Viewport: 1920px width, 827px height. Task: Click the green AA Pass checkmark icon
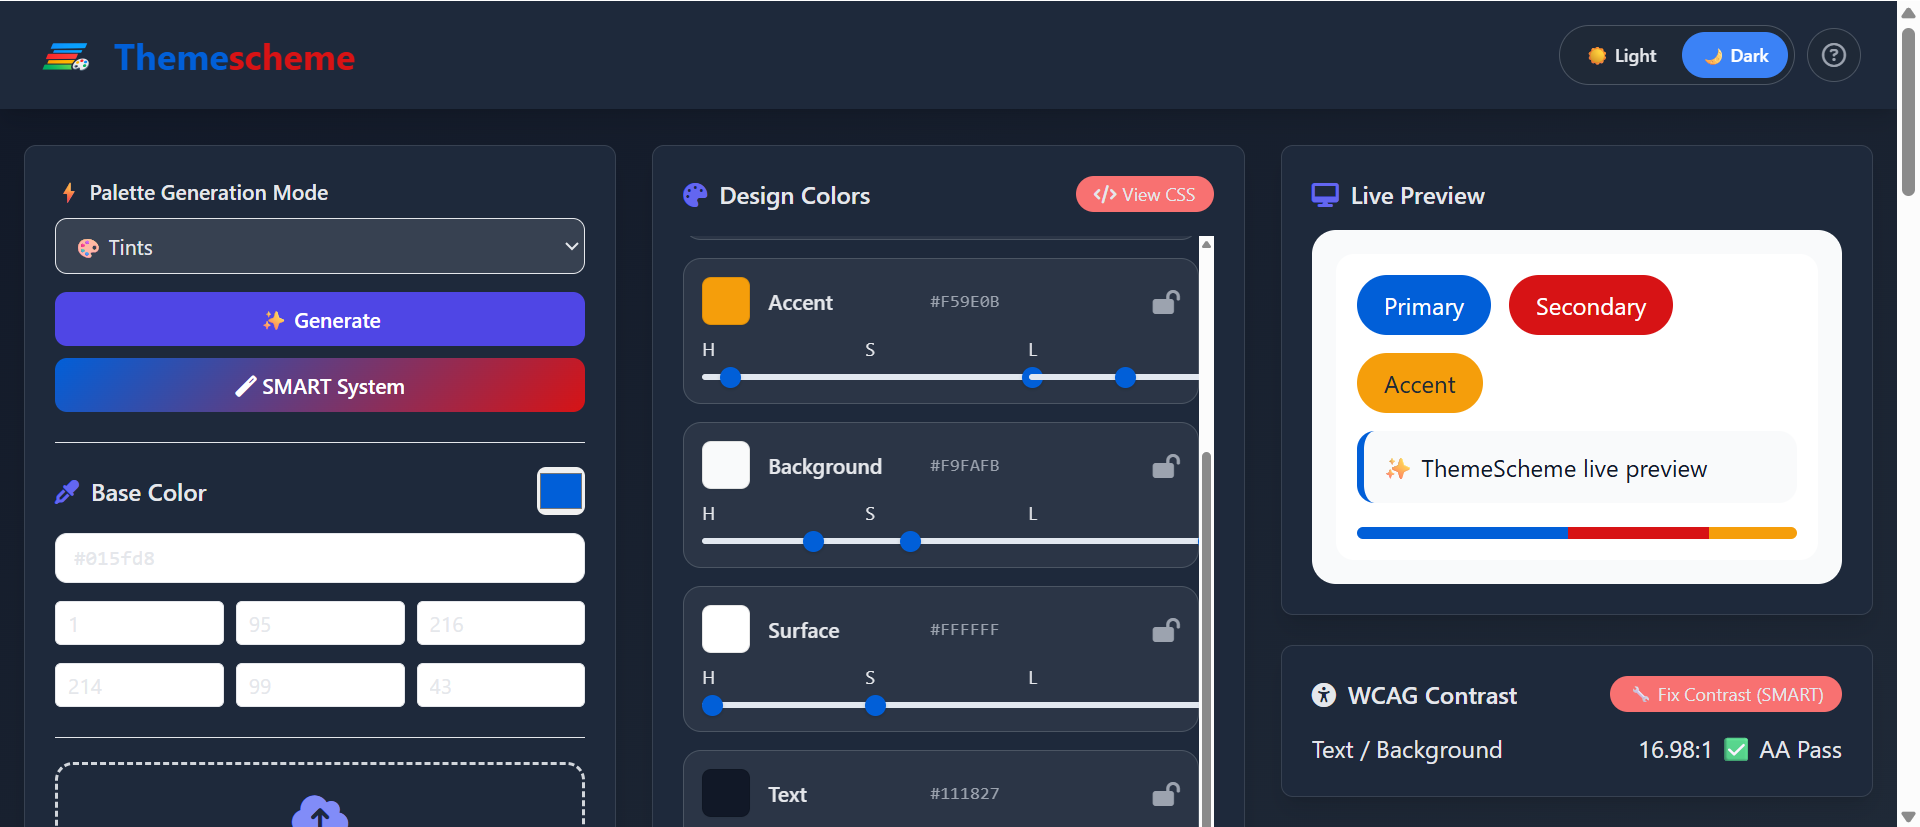tap(1737, 749)
